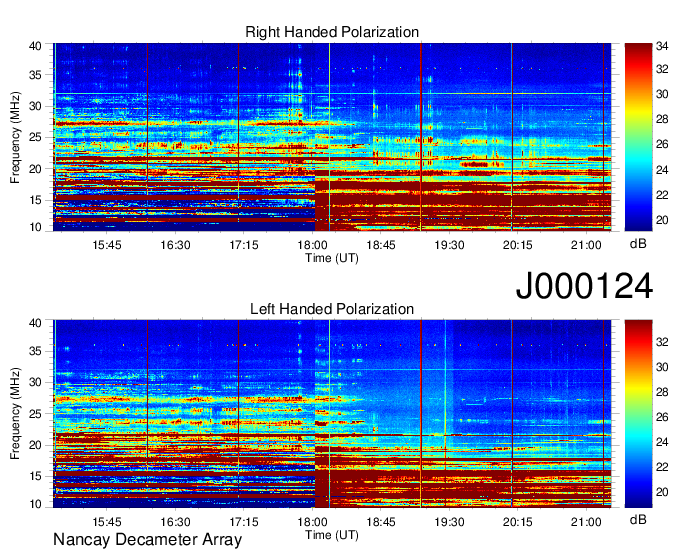This screenshot has width=680, height=552.
Task: Click the 32 value on Left Handed colorbar
Action: (x=662, y=342)
